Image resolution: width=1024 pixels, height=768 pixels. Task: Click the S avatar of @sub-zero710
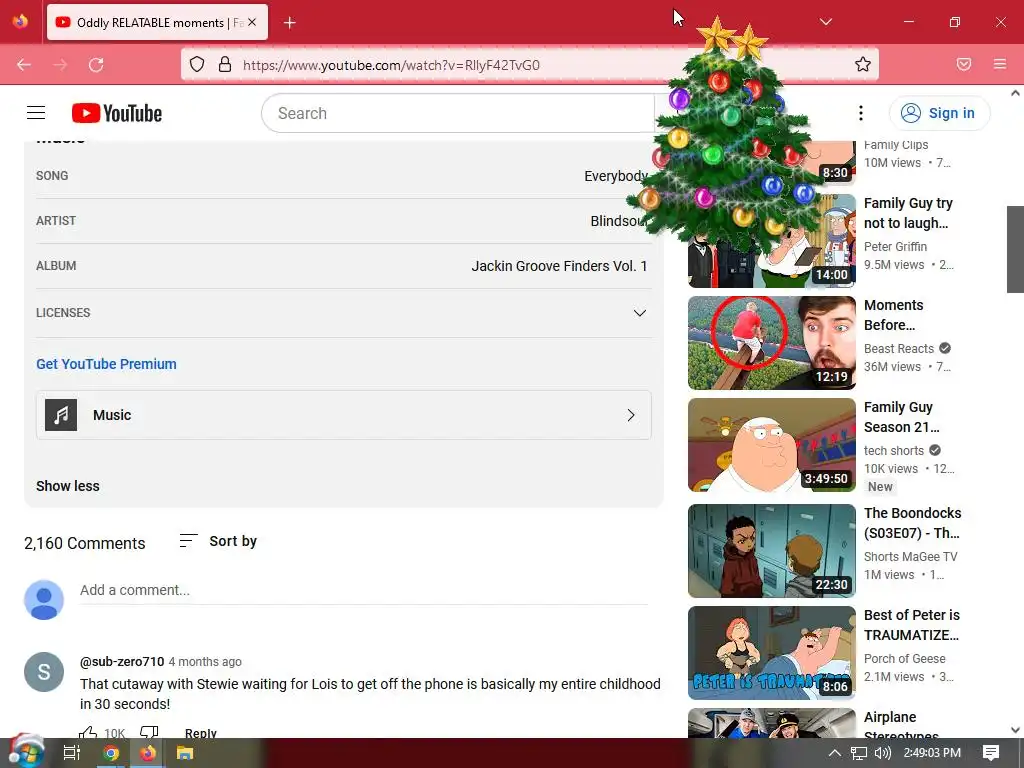[x=44, y=671]
